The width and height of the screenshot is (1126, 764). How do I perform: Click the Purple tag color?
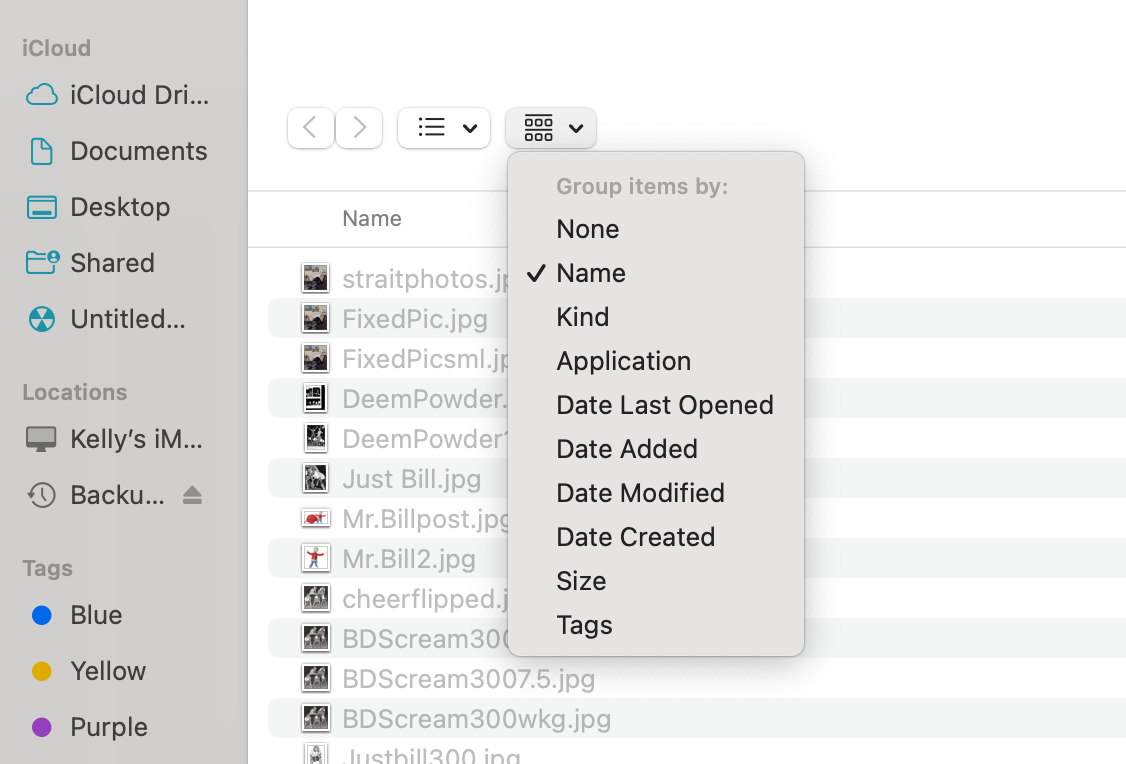point(42,727)
